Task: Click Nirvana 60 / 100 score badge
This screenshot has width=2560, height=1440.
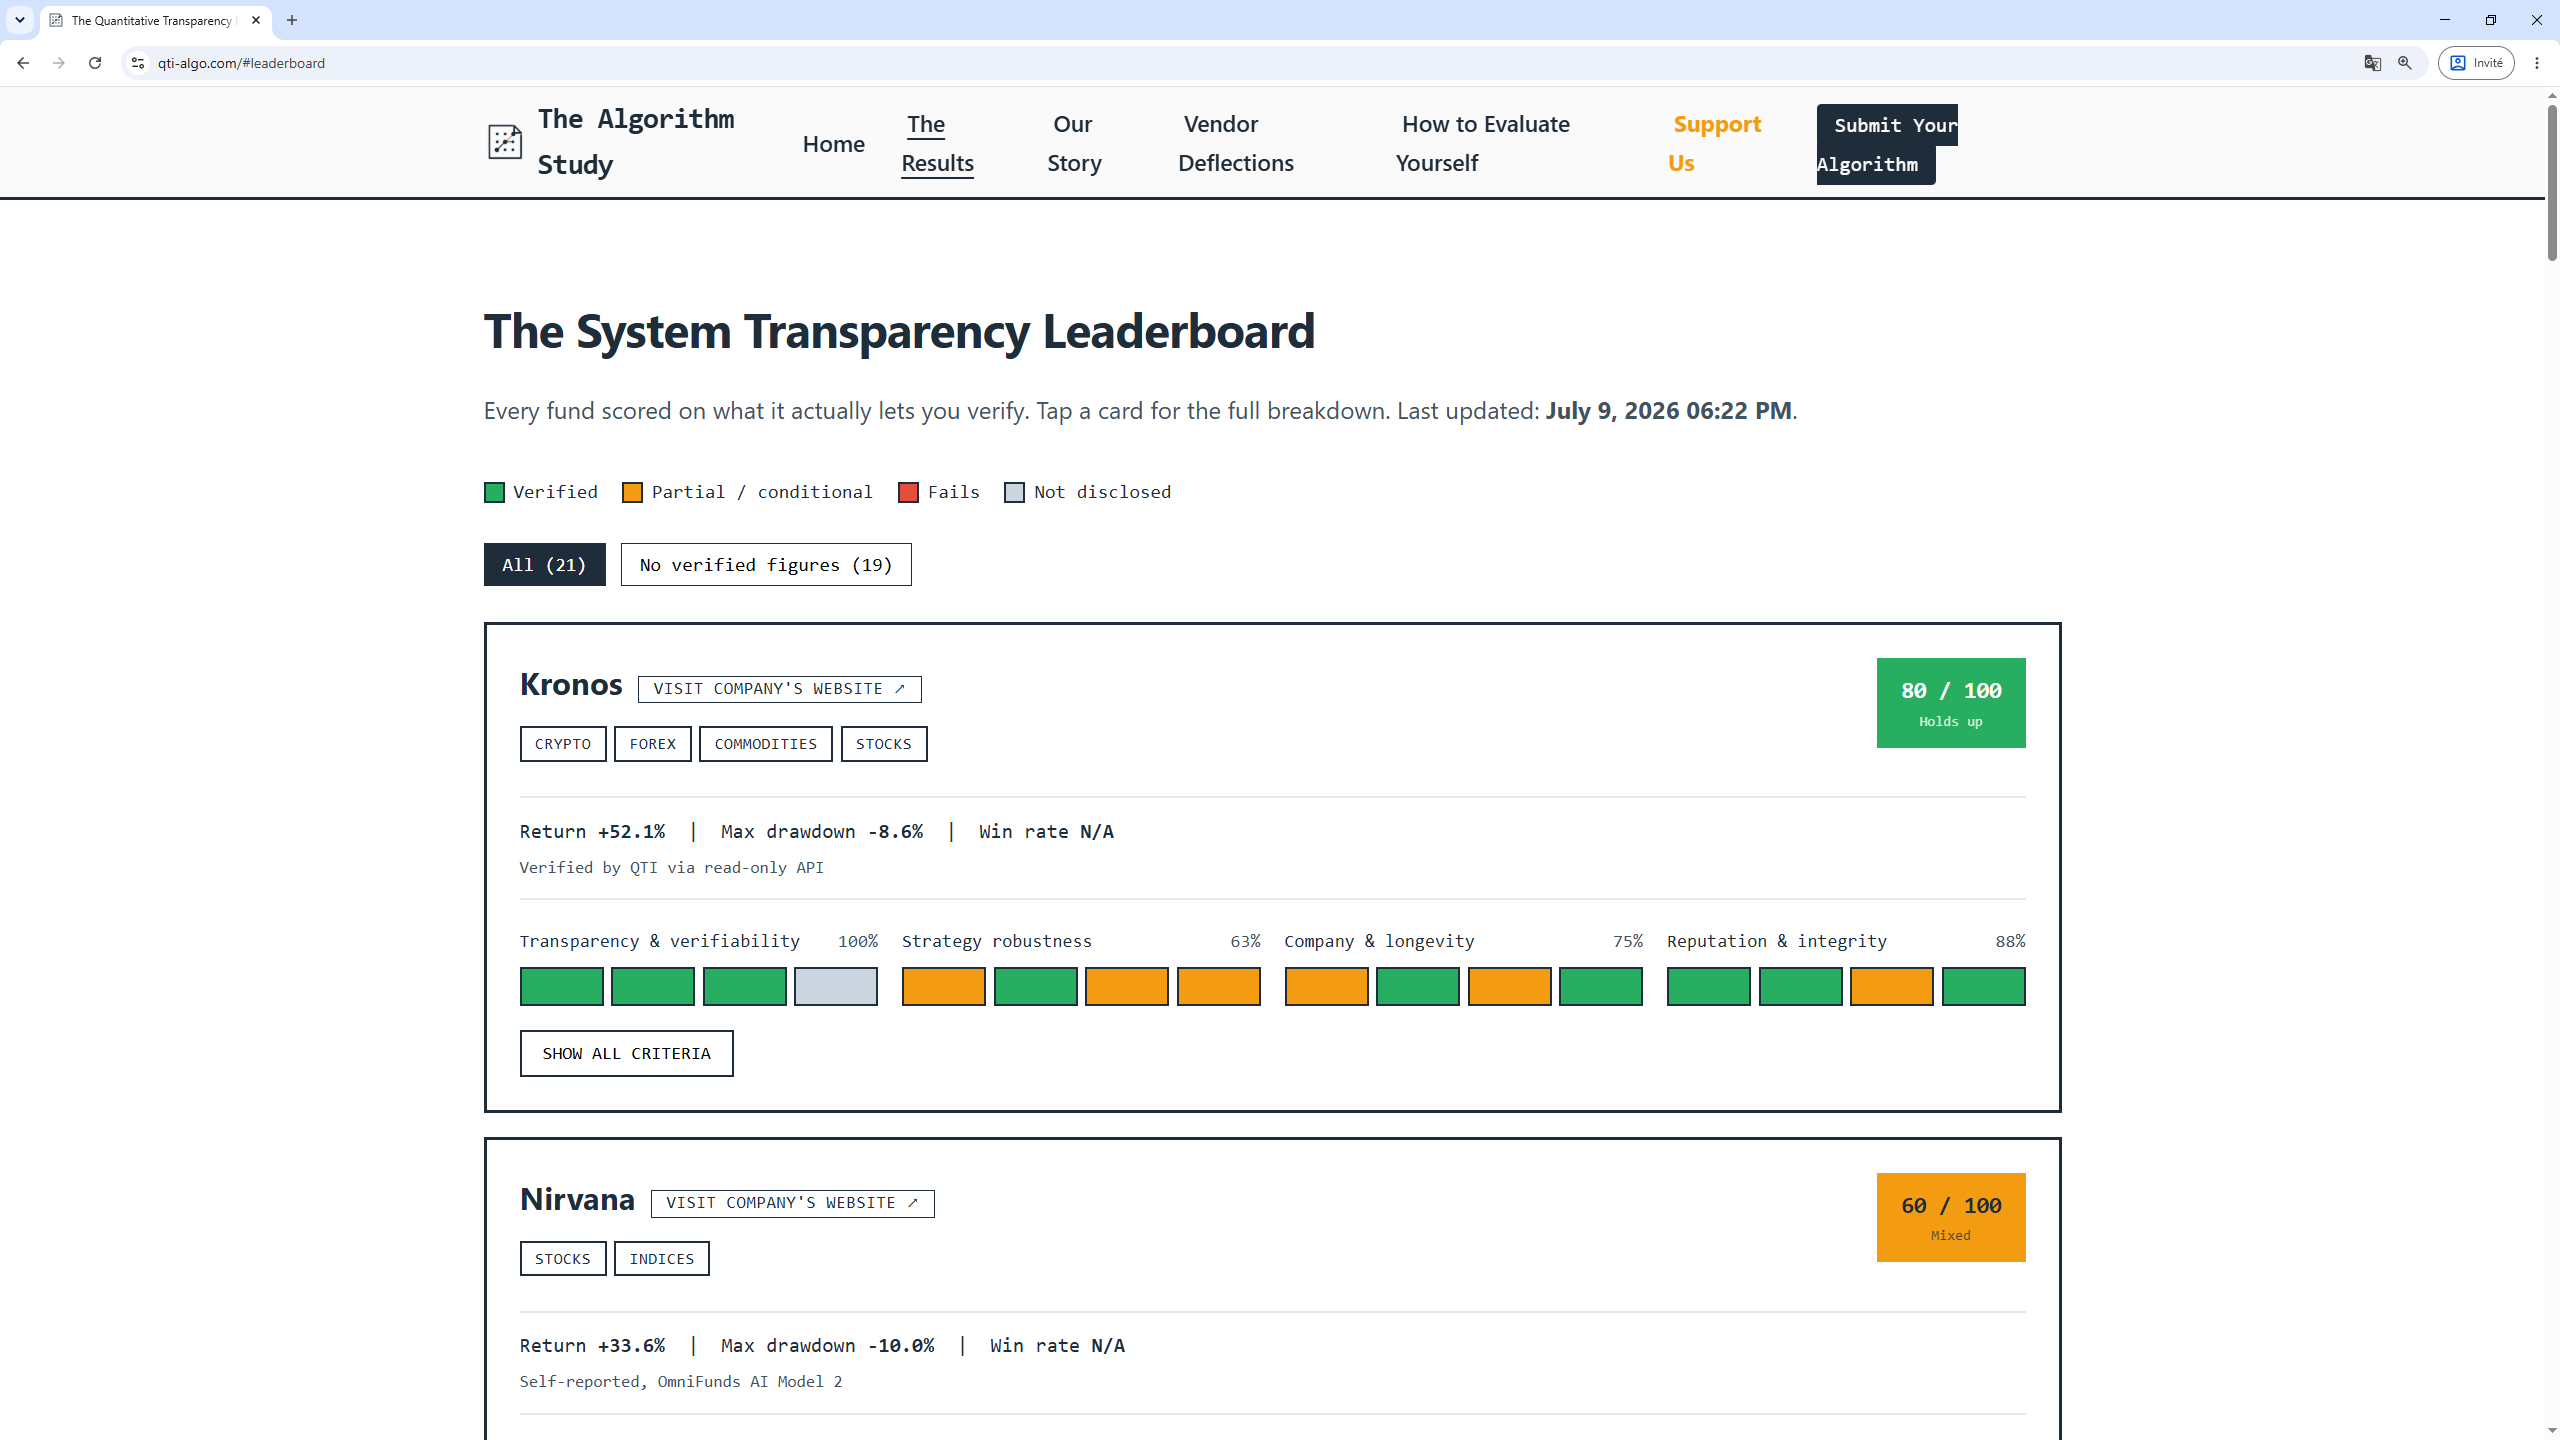Action: click(1951, 1217)
